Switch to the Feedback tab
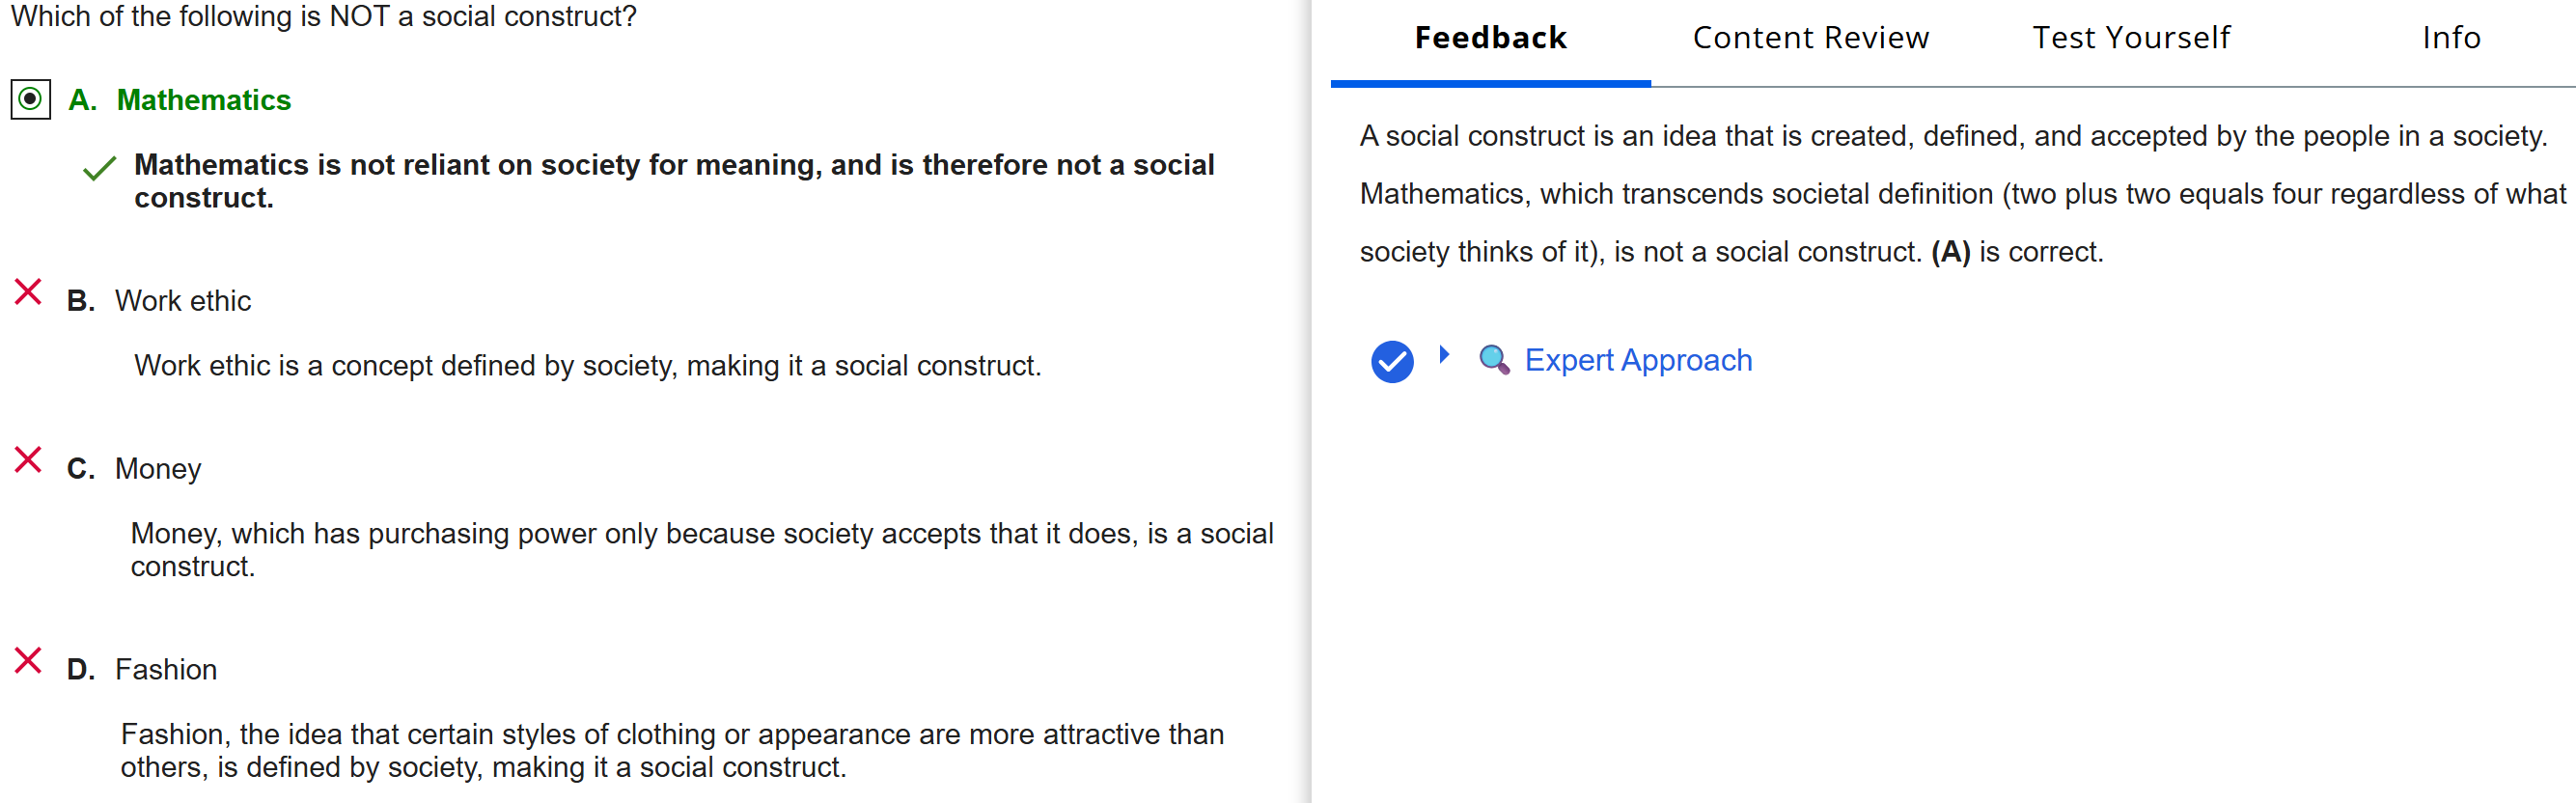2576x803 pixels. (x=1490, y=38)
